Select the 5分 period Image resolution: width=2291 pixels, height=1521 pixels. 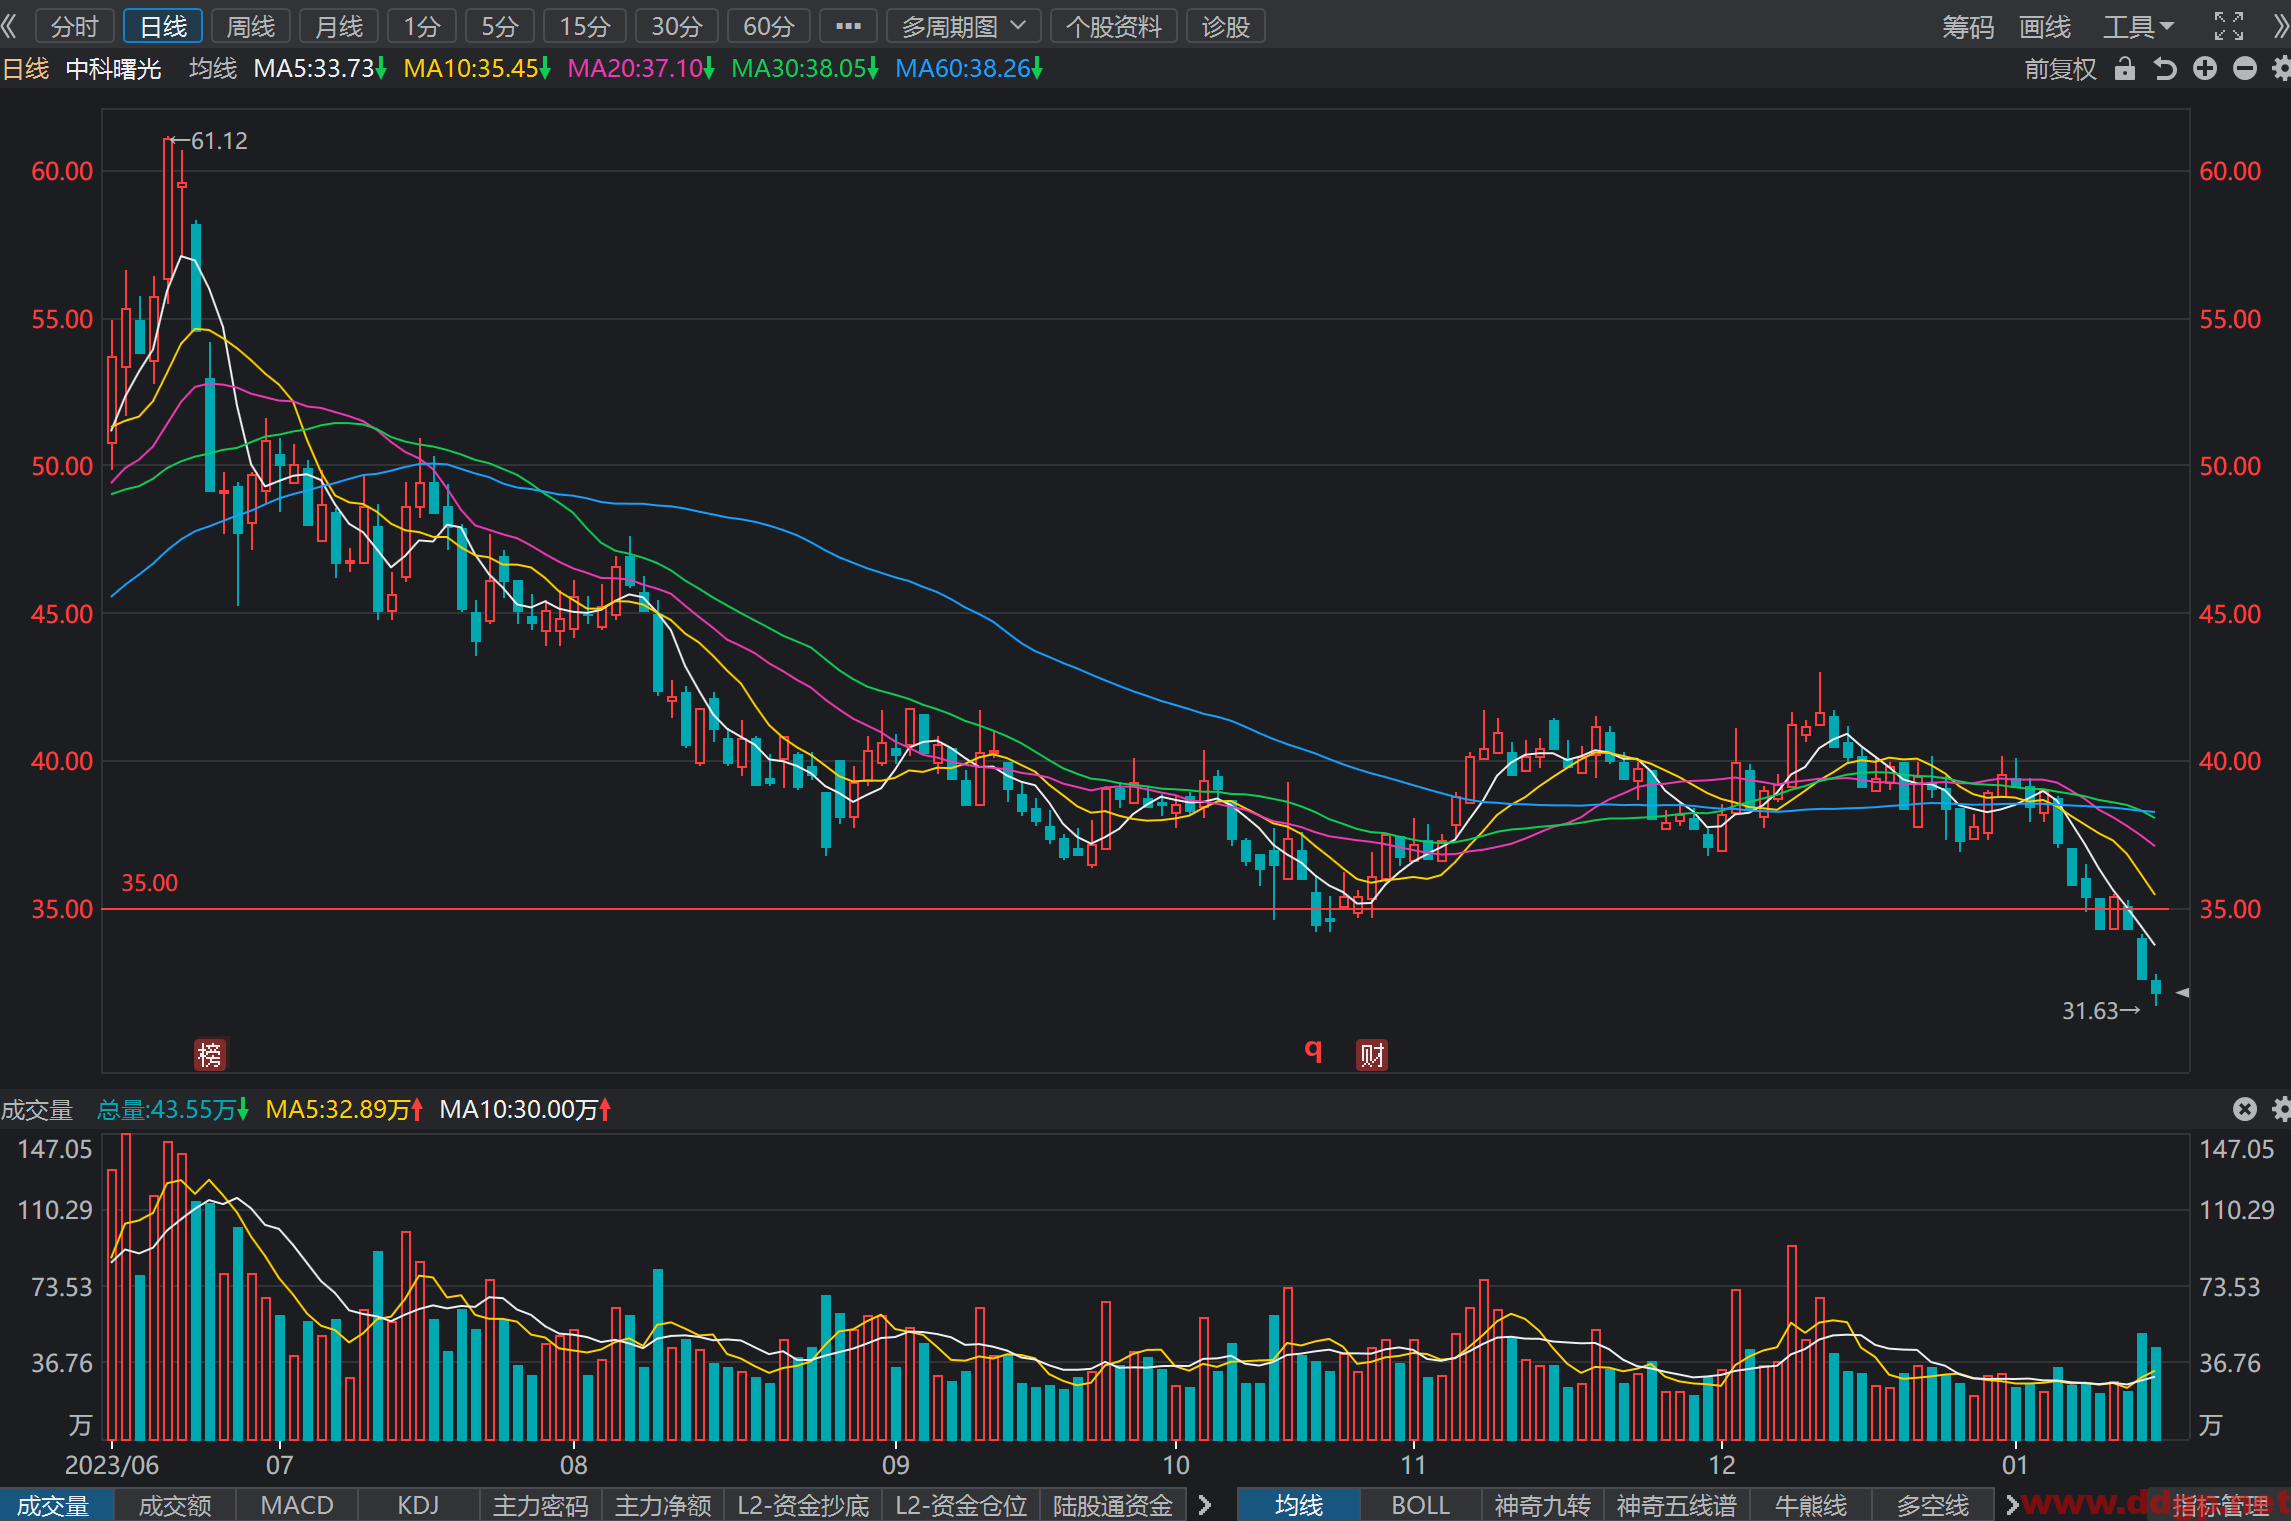tap(500, 26)
